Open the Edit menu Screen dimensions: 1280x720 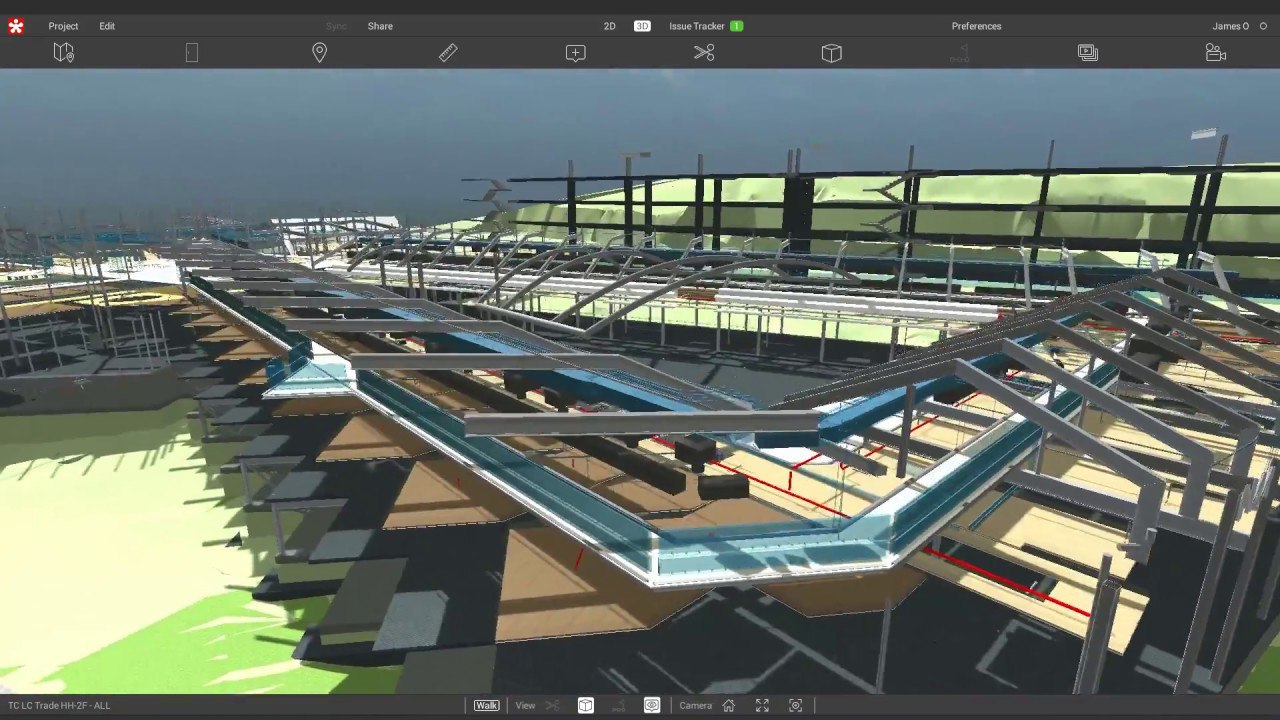point(107,26)
